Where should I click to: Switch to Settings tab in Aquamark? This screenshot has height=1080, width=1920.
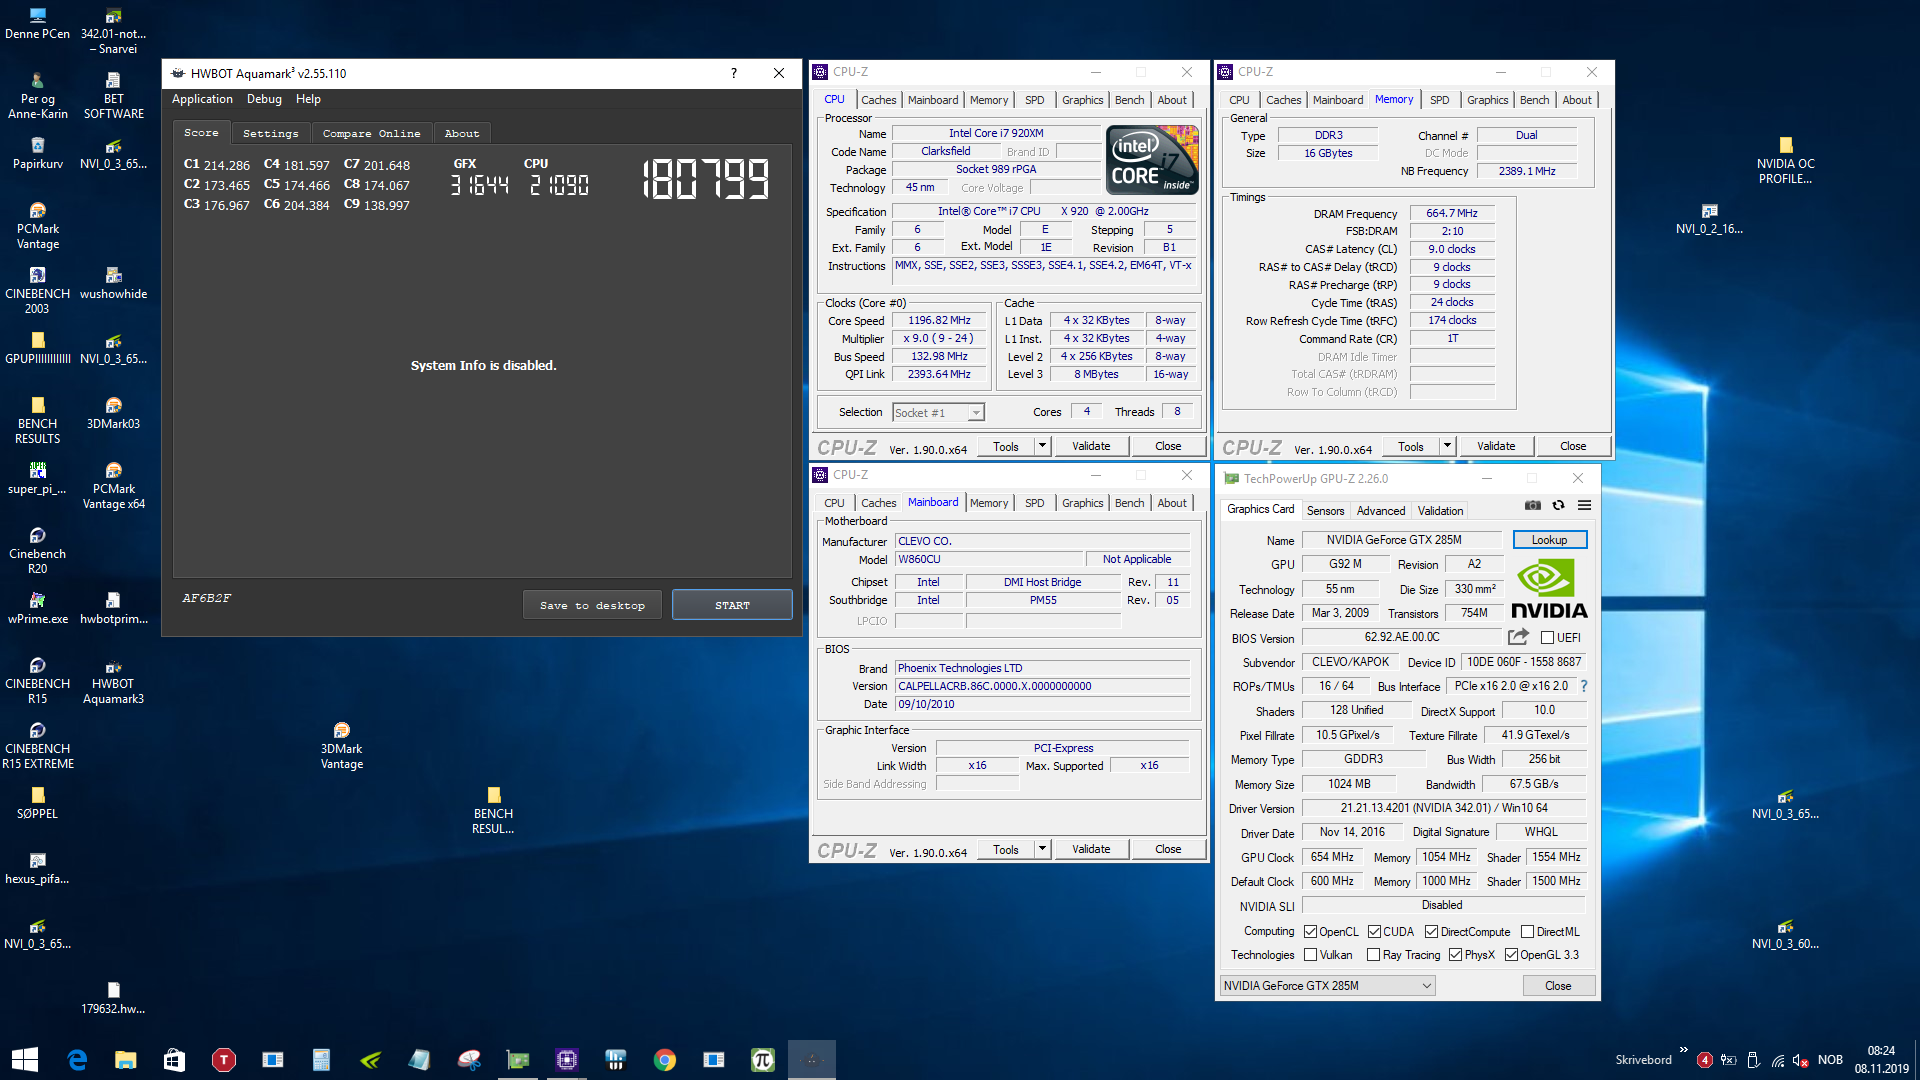coord(271,133)
